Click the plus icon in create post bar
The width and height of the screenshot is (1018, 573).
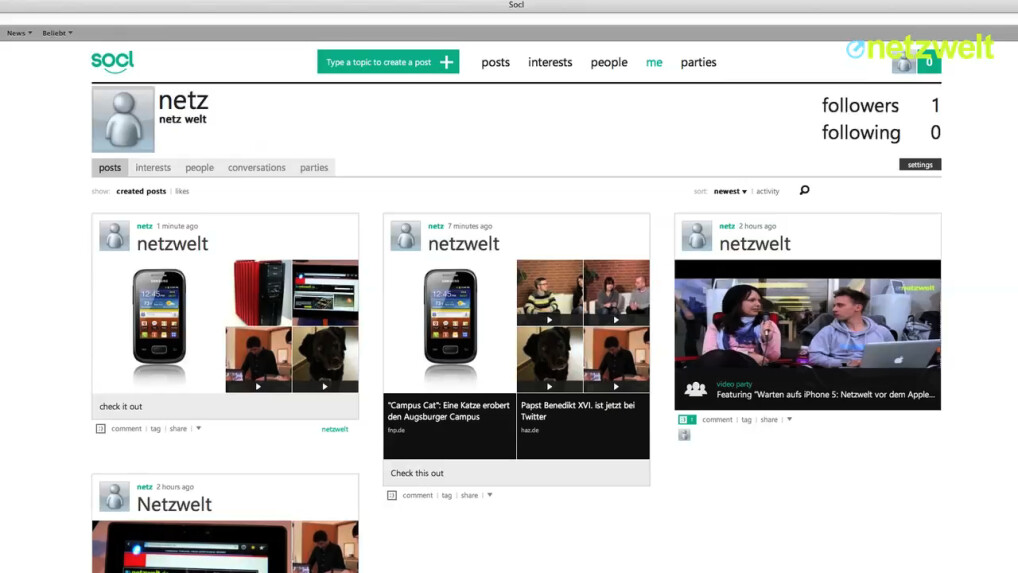point(446,62)
